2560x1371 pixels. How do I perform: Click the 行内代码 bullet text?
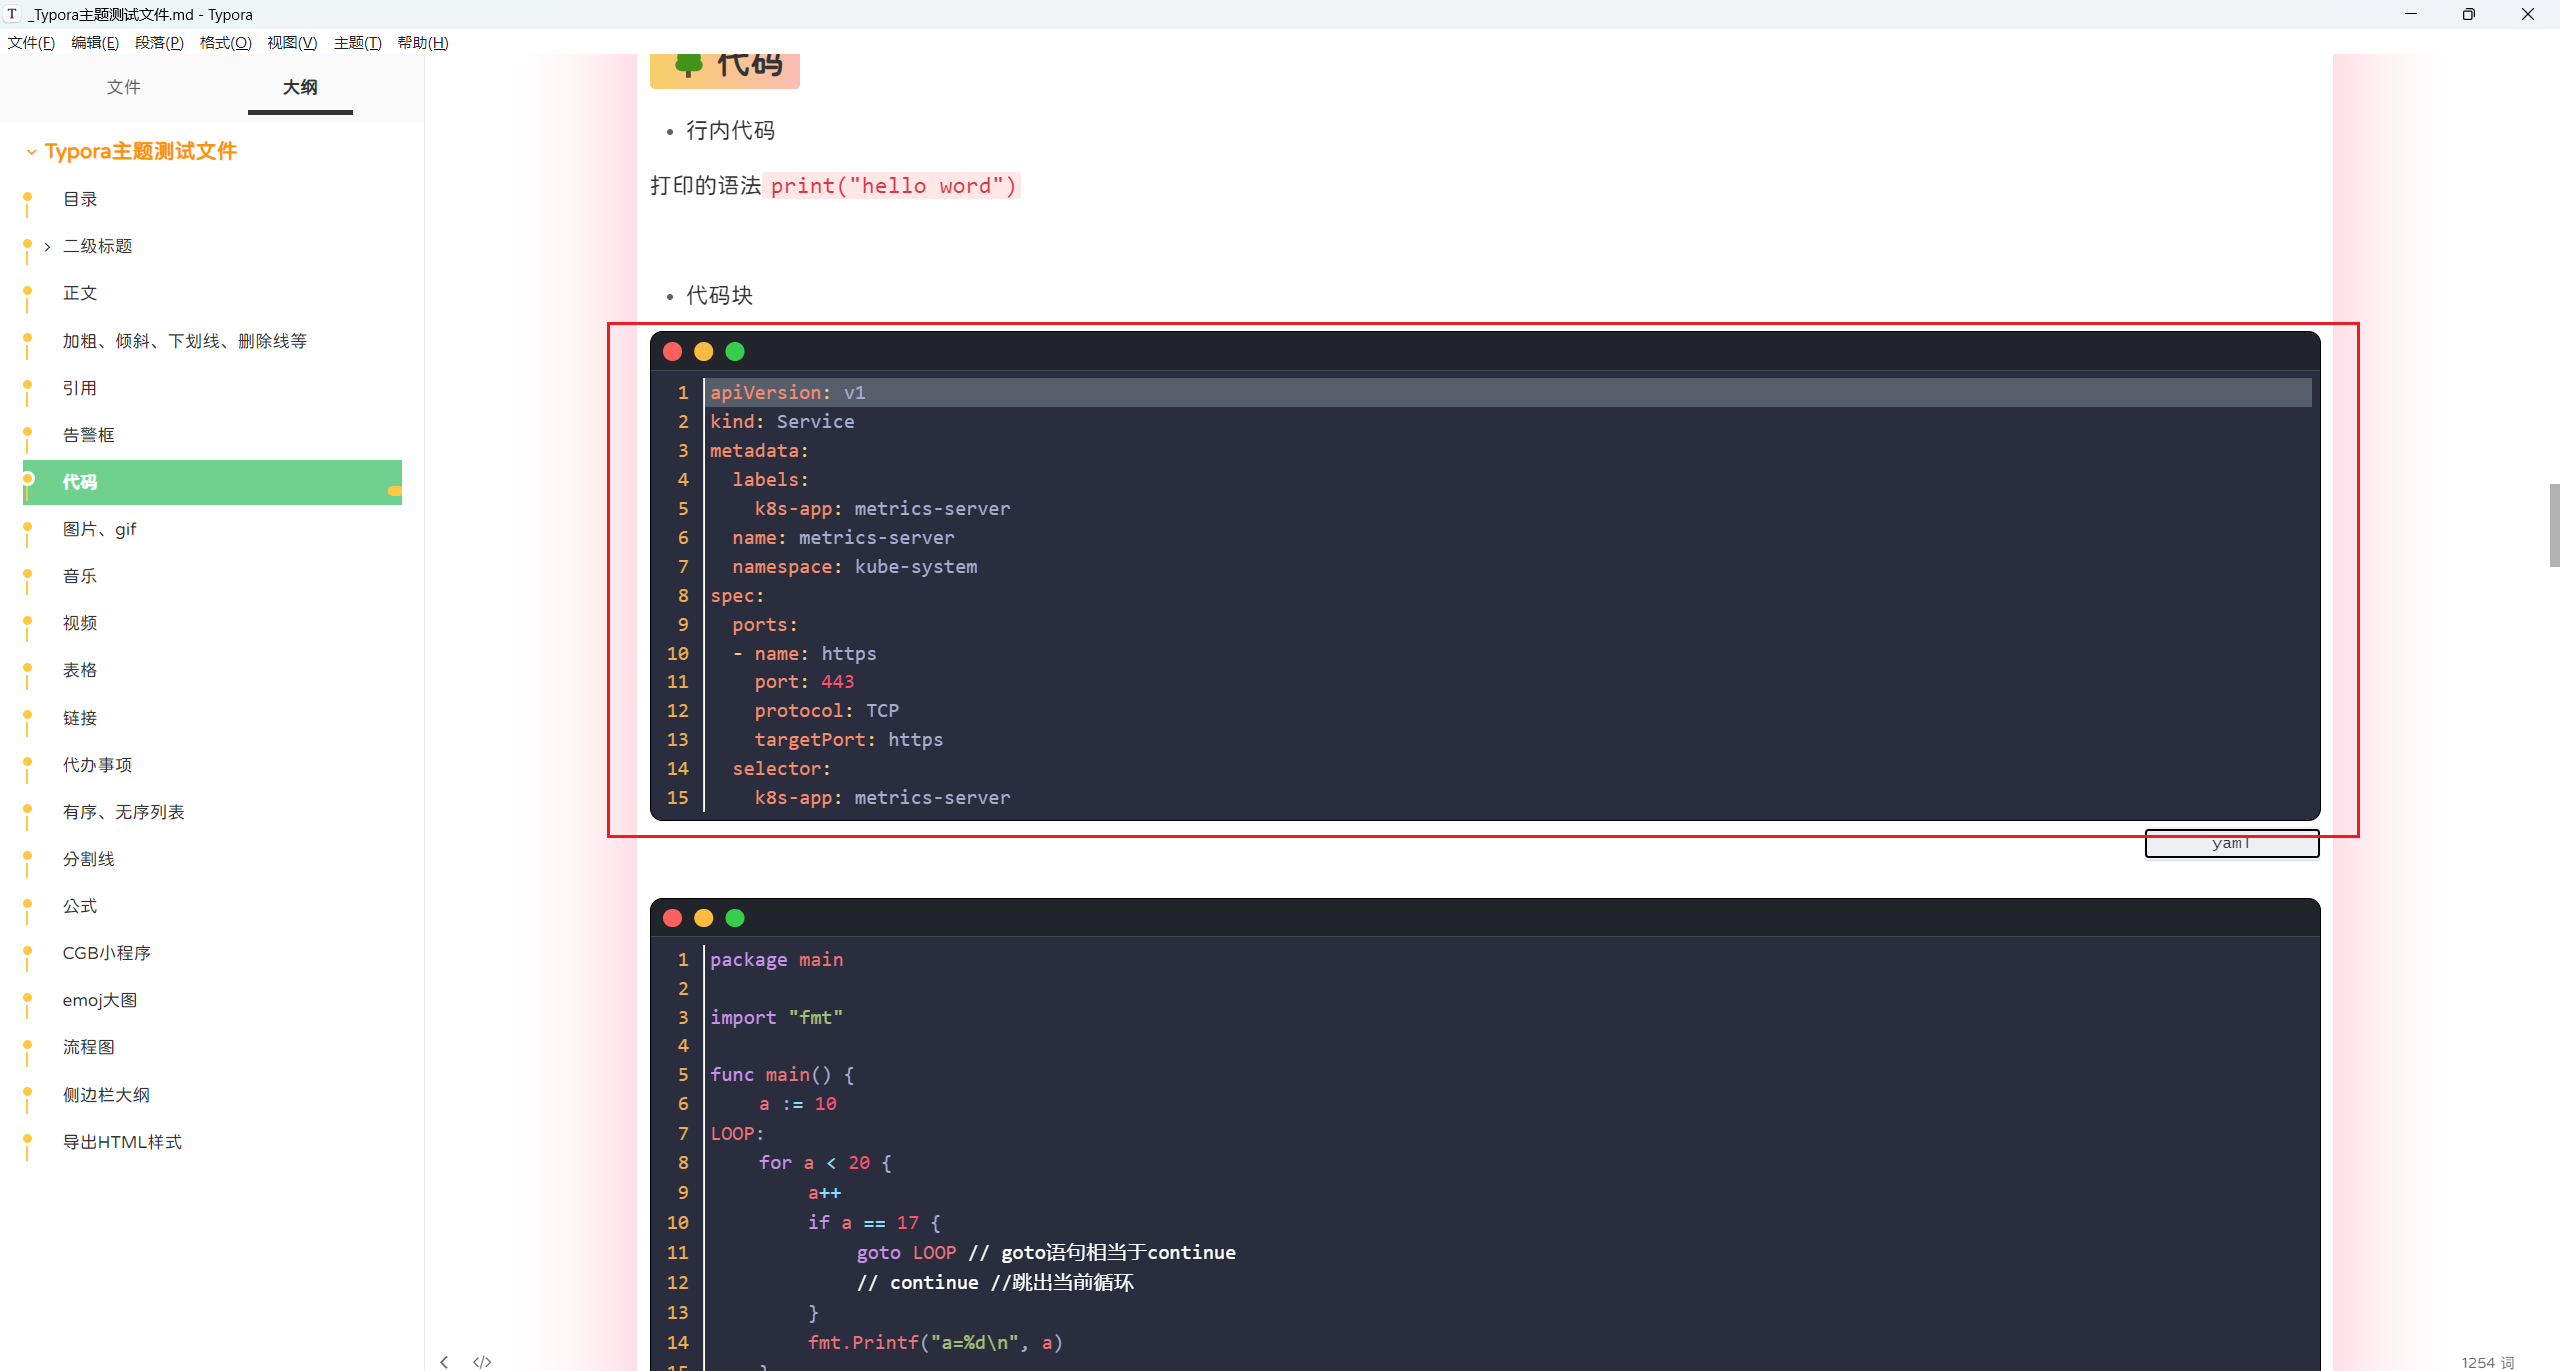point(731,131)
